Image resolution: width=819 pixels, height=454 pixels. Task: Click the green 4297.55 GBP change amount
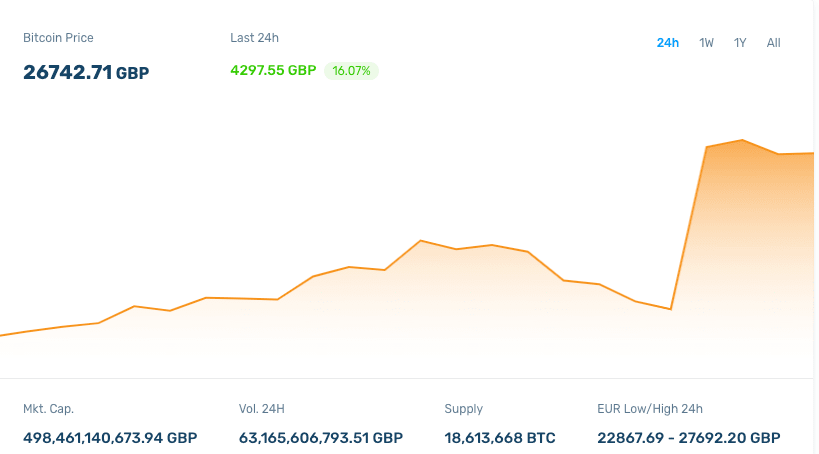(x=273, y=71)
